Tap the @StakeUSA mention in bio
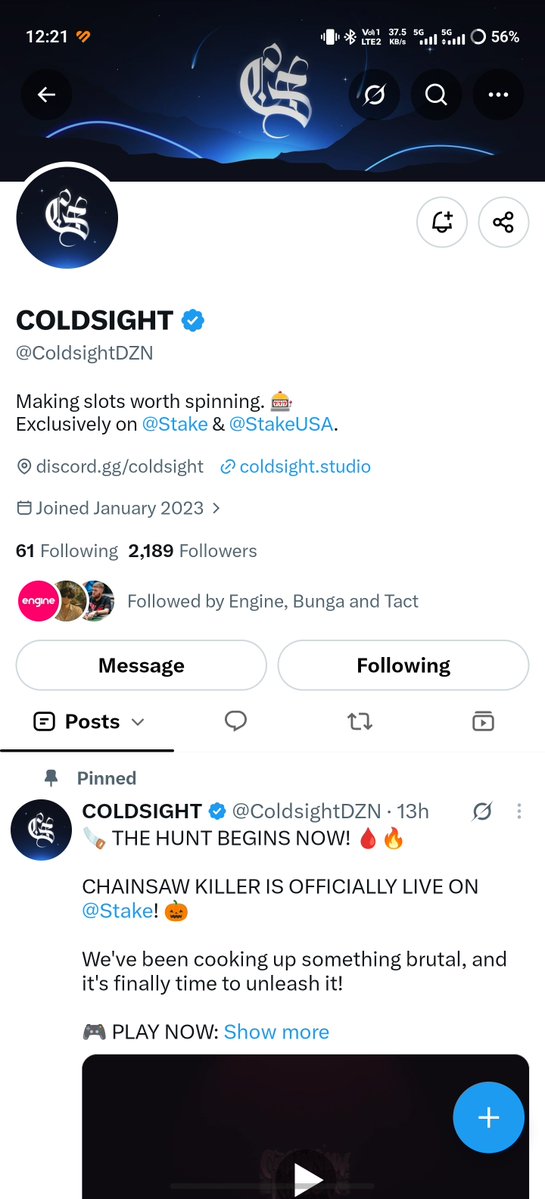545x1199 pixels. click(281, 425)
